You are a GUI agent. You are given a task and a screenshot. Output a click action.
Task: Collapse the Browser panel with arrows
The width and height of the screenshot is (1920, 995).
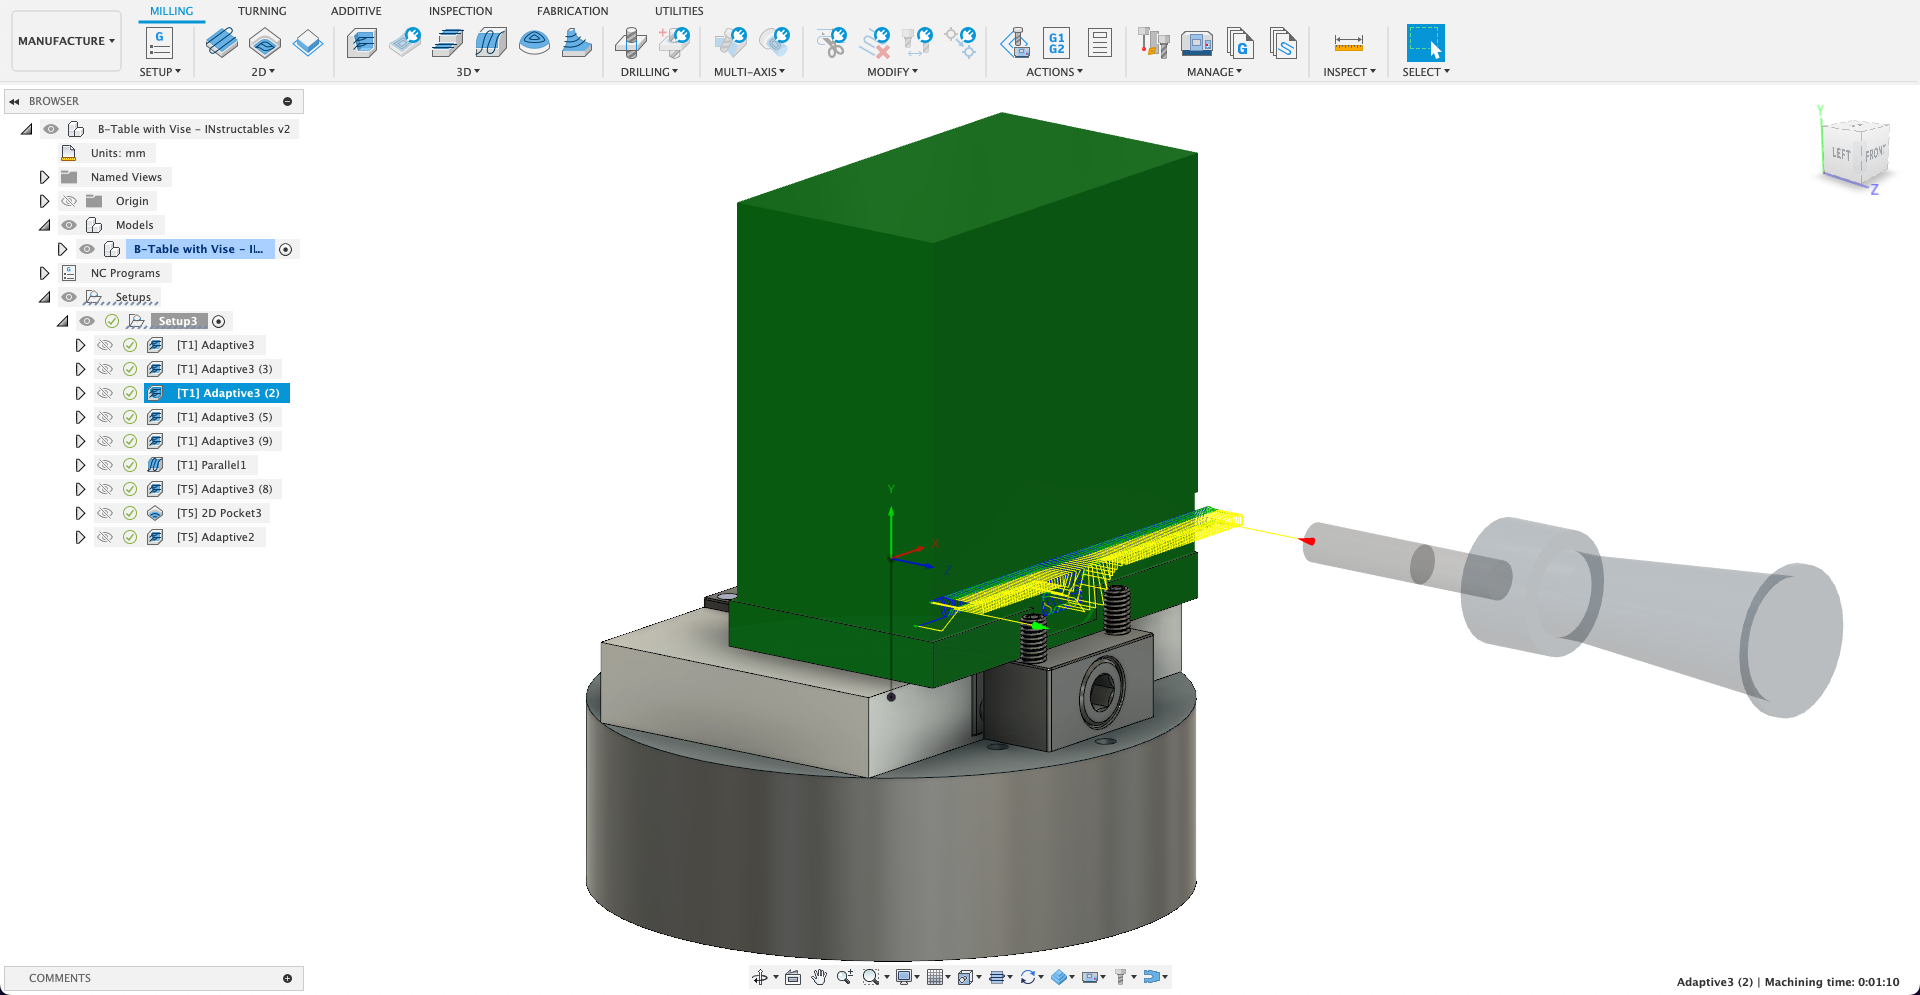(15, 101)
